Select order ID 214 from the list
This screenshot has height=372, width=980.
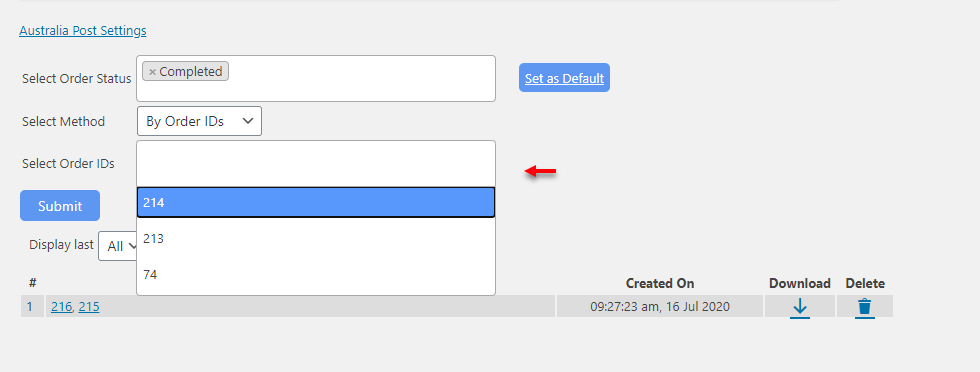click(316, 203)
